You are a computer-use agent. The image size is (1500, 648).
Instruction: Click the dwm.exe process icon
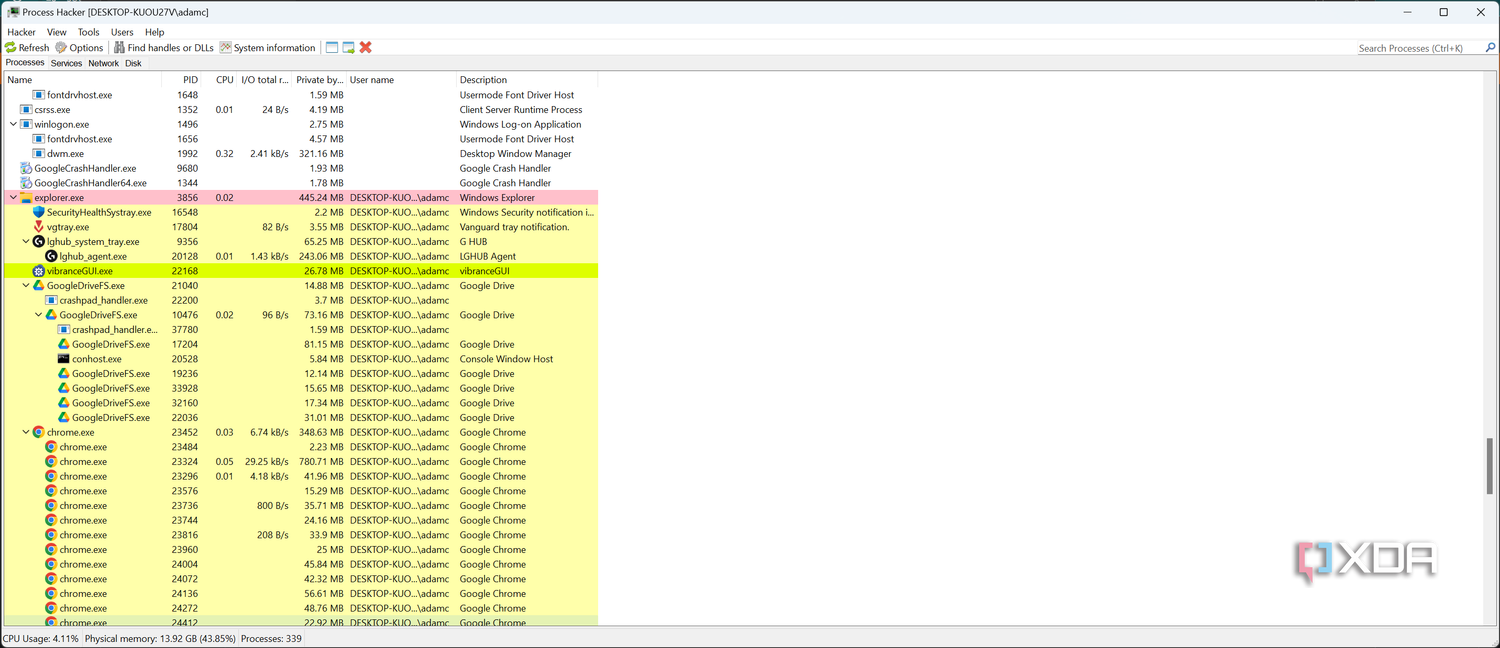coord(39,154)
